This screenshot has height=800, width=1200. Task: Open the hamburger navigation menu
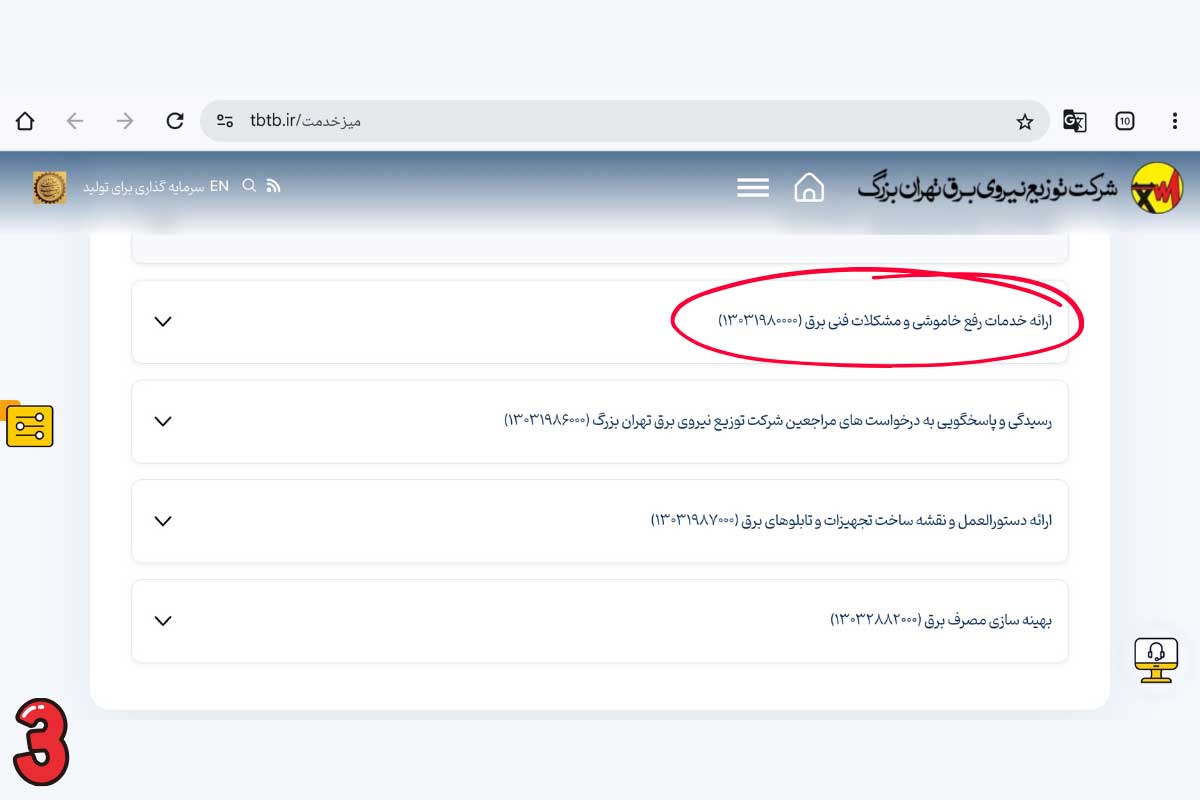coord(753,187)
